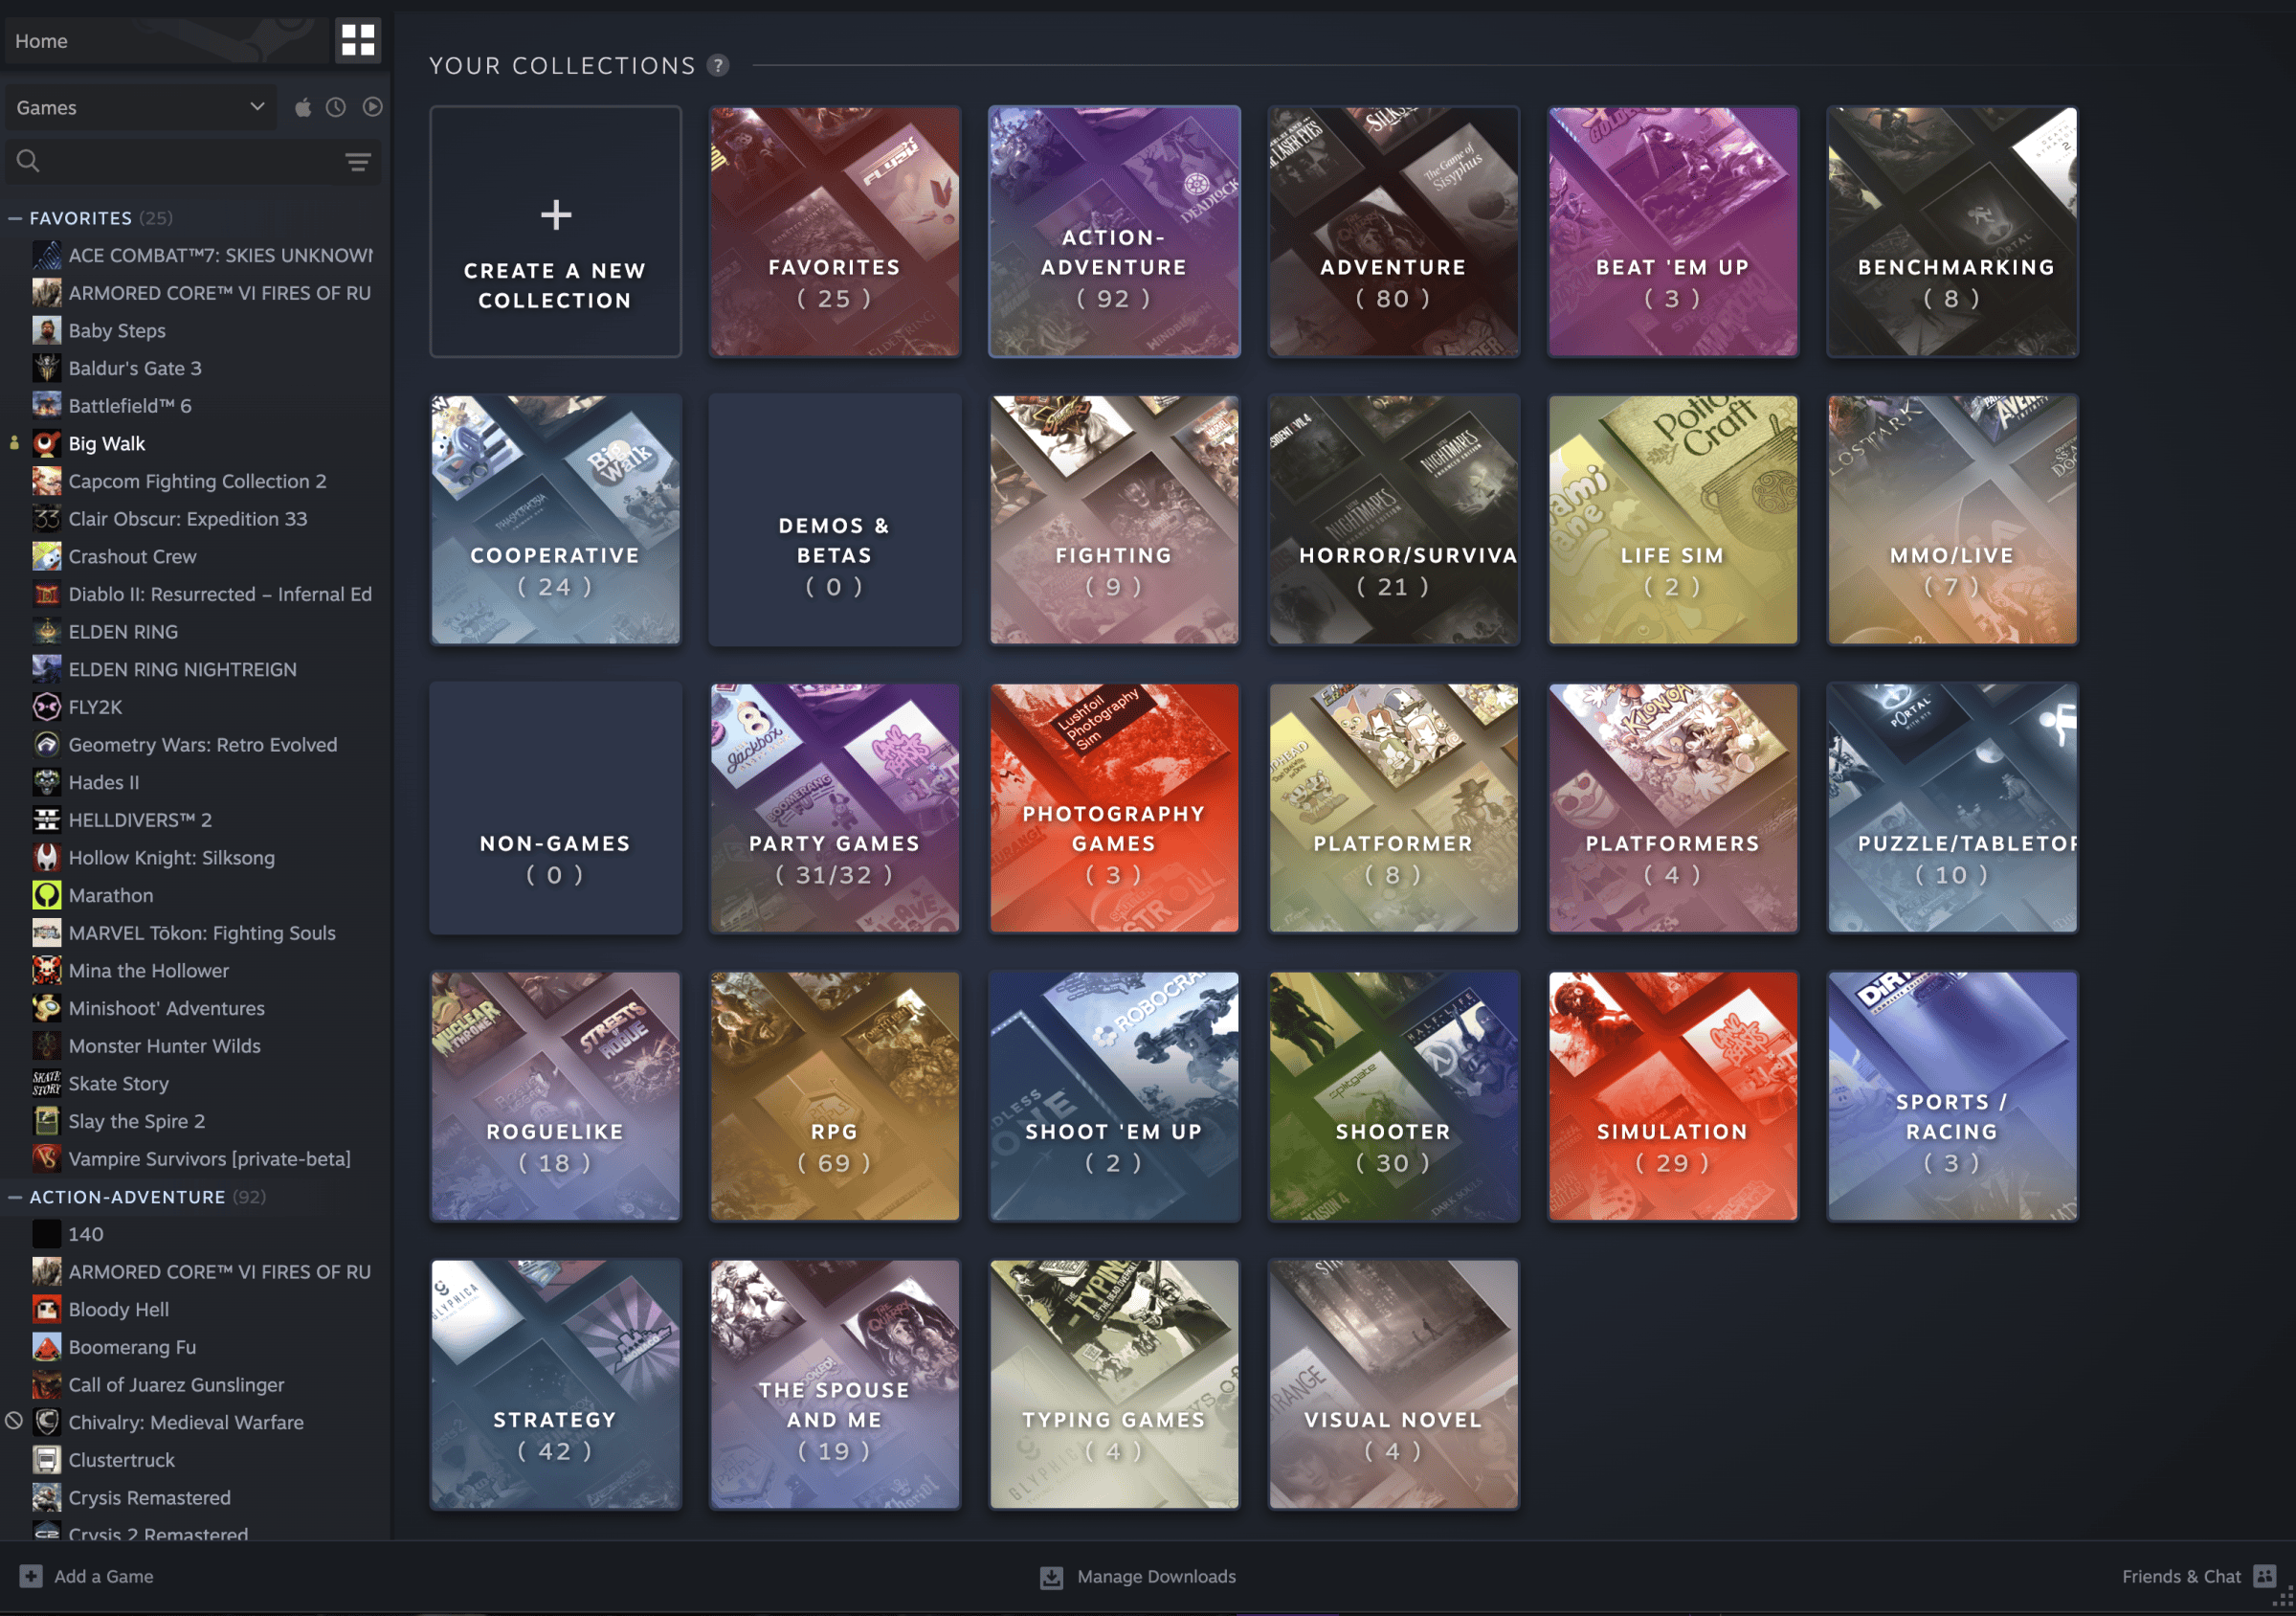Open Manage Downloads
Screen dimensions: 2296x1616
(1138, 1576)
